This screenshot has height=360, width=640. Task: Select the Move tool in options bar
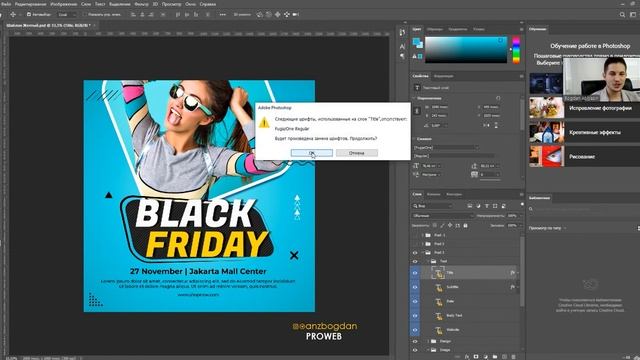pos(13,14)
